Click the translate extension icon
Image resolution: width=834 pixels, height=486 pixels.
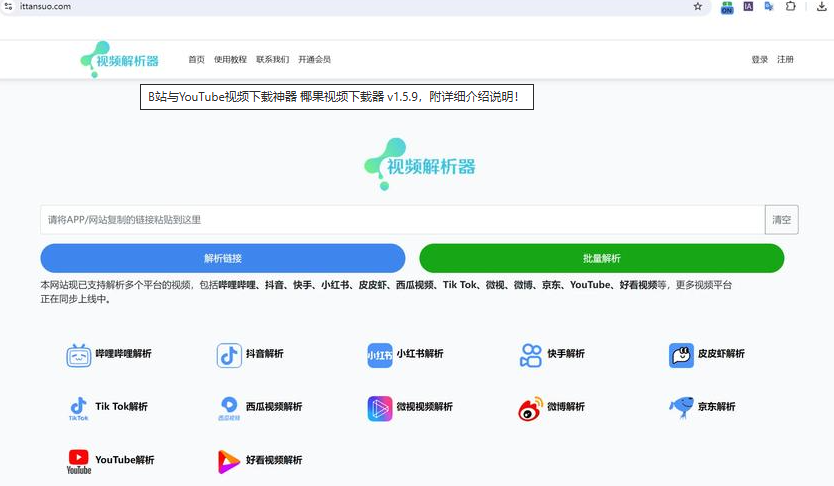769,6
